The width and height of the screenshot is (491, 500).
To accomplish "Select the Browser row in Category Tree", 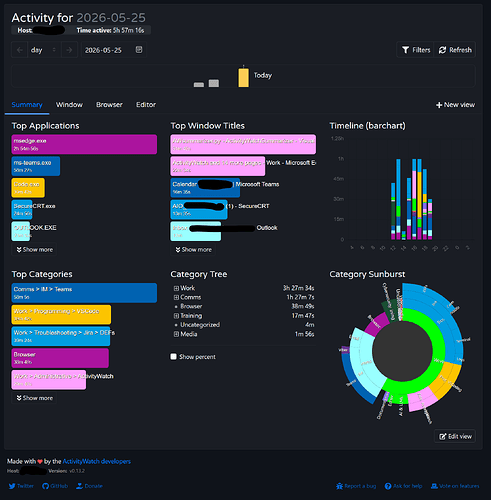I will (243, 306).
